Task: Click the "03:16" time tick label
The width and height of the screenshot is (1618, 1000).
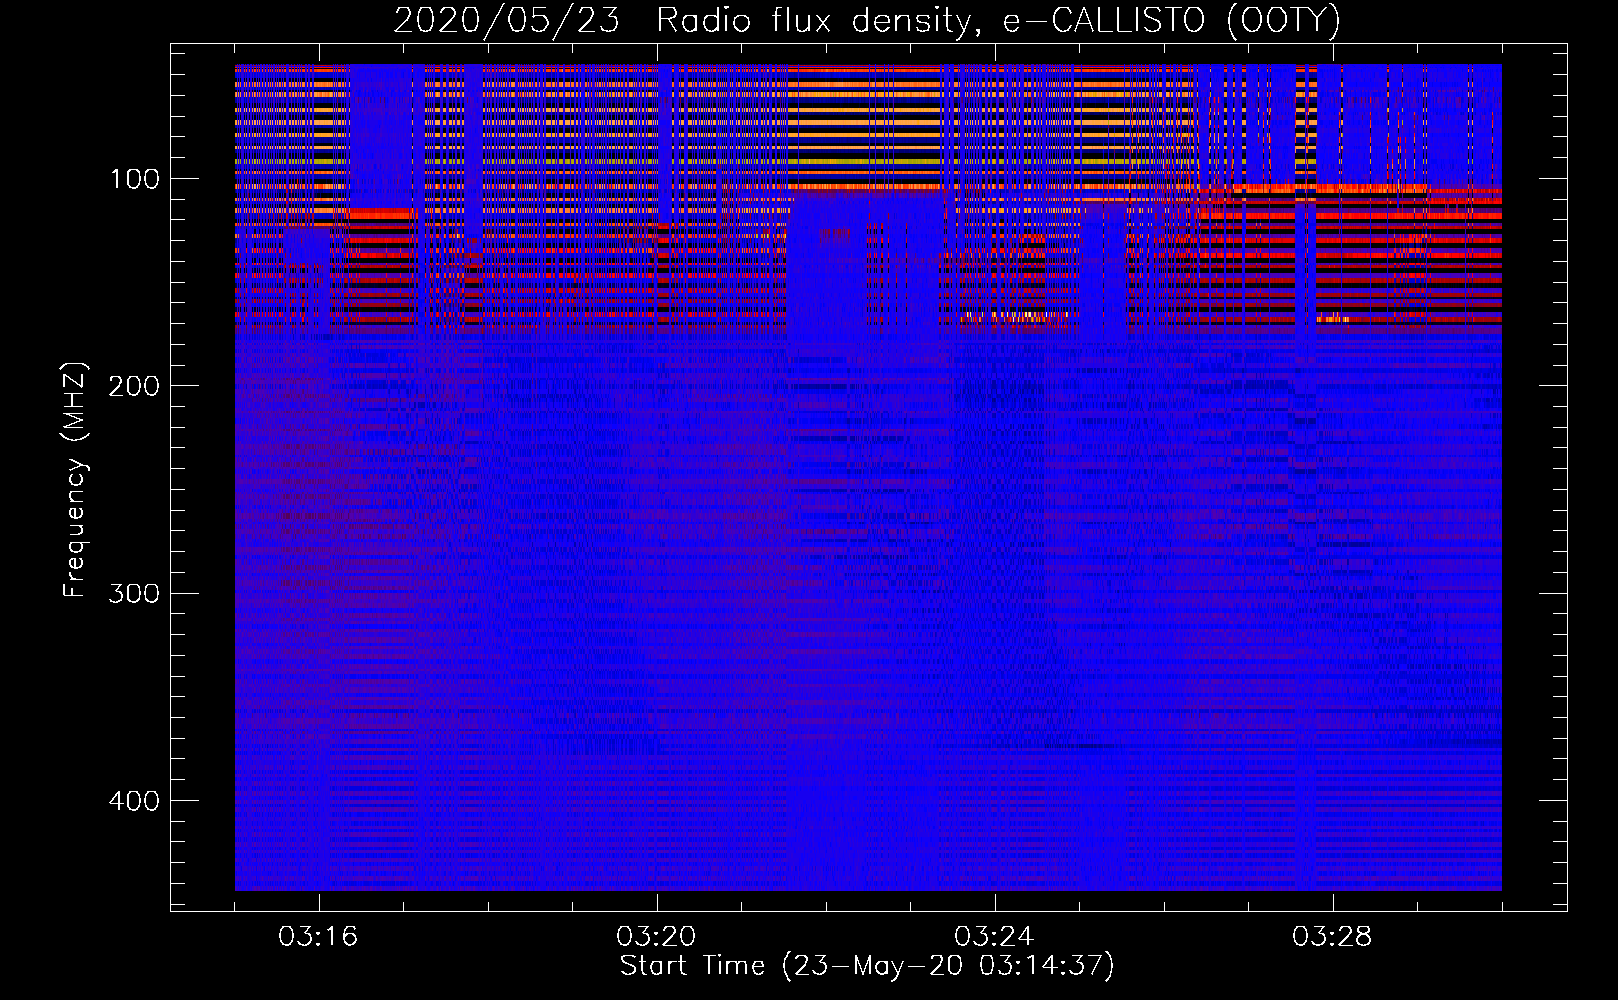Action: click(x=318, y=937)
